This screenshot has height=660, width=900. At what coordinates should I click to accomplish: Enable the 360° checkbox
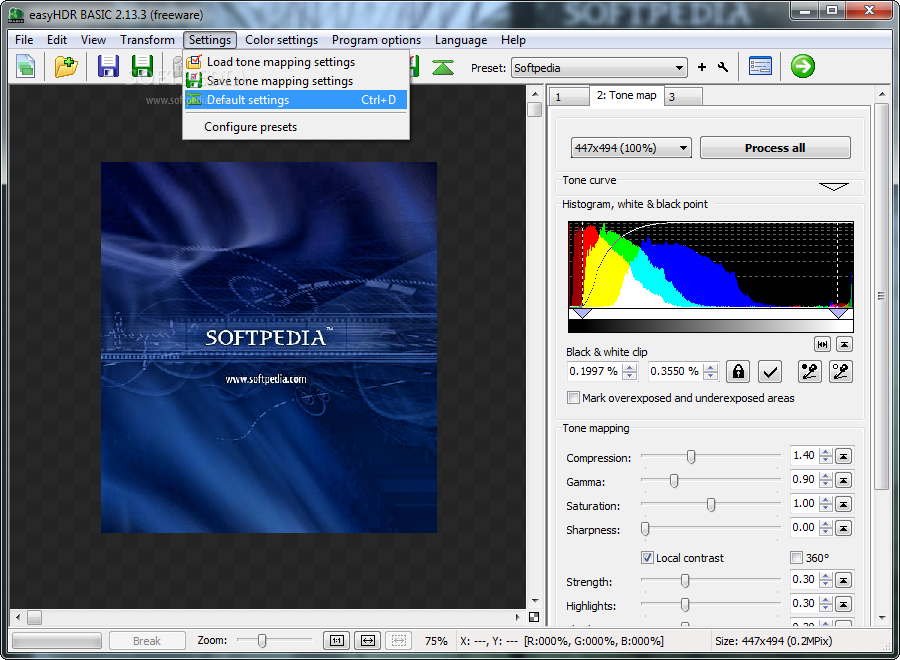pos(796,558)
